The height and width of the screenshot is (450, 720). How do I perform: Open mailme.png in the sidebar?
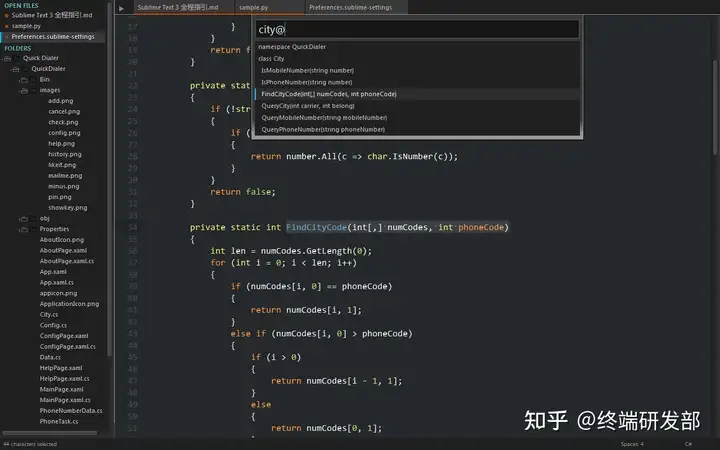tap(65, 176)
